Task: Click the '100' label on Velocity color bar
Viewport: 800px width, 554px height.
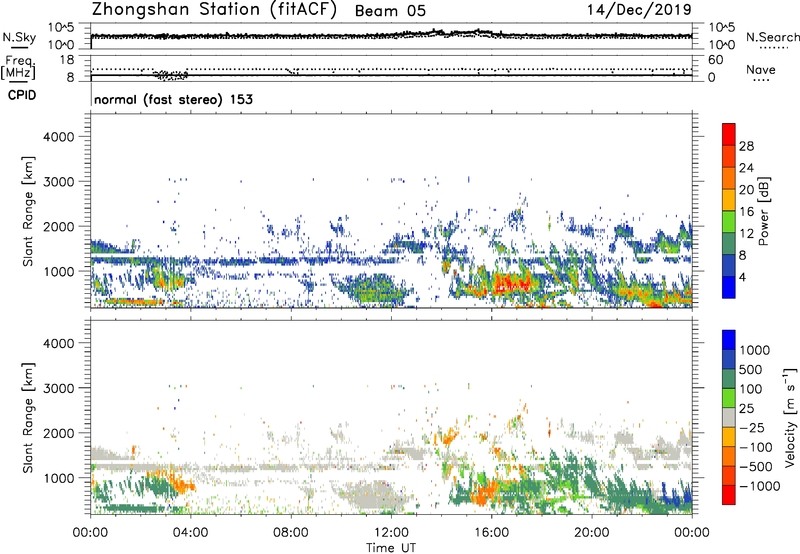Action: point(751,389)
